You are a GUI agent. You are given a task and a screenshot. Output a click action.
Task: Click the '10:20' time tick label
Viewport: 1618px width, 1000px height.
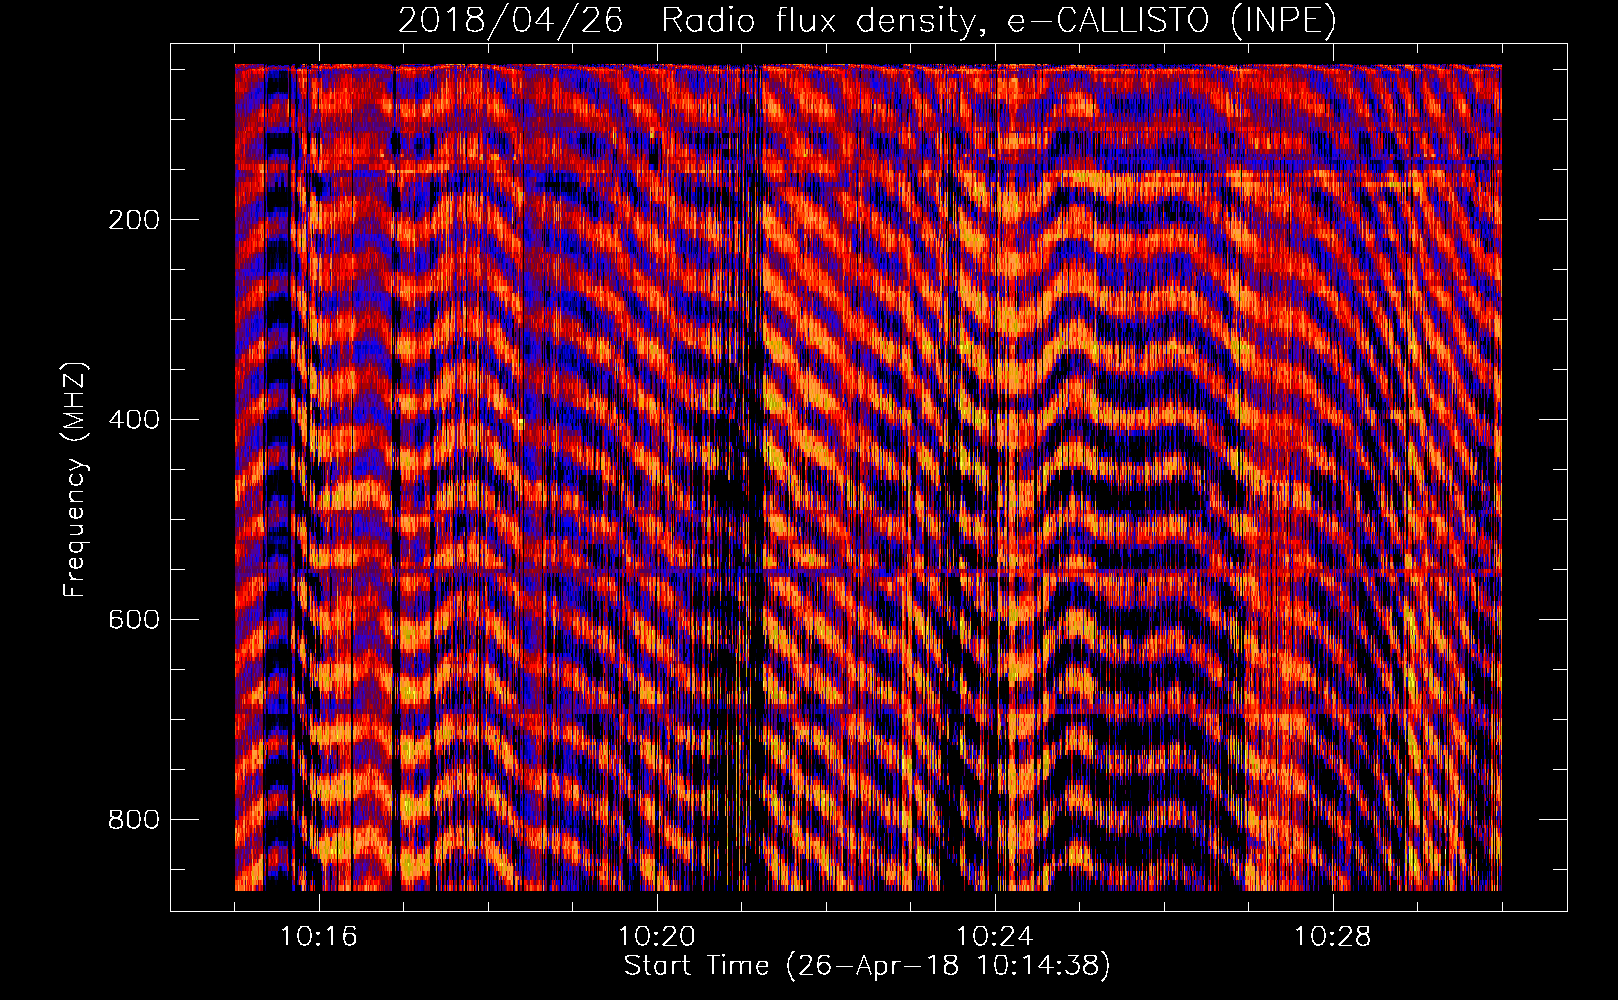click(x=657, y=937)
